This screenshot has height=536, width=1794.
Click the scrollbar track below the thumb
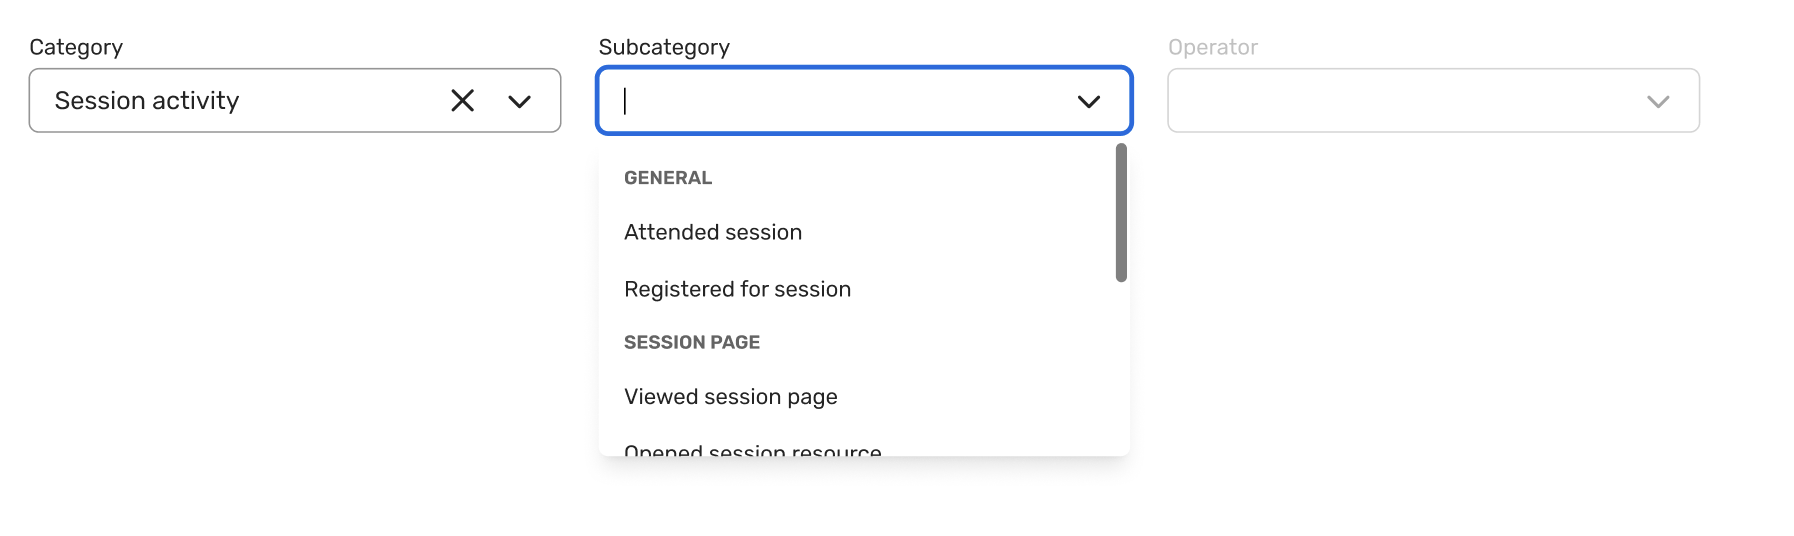(1121, 370)
